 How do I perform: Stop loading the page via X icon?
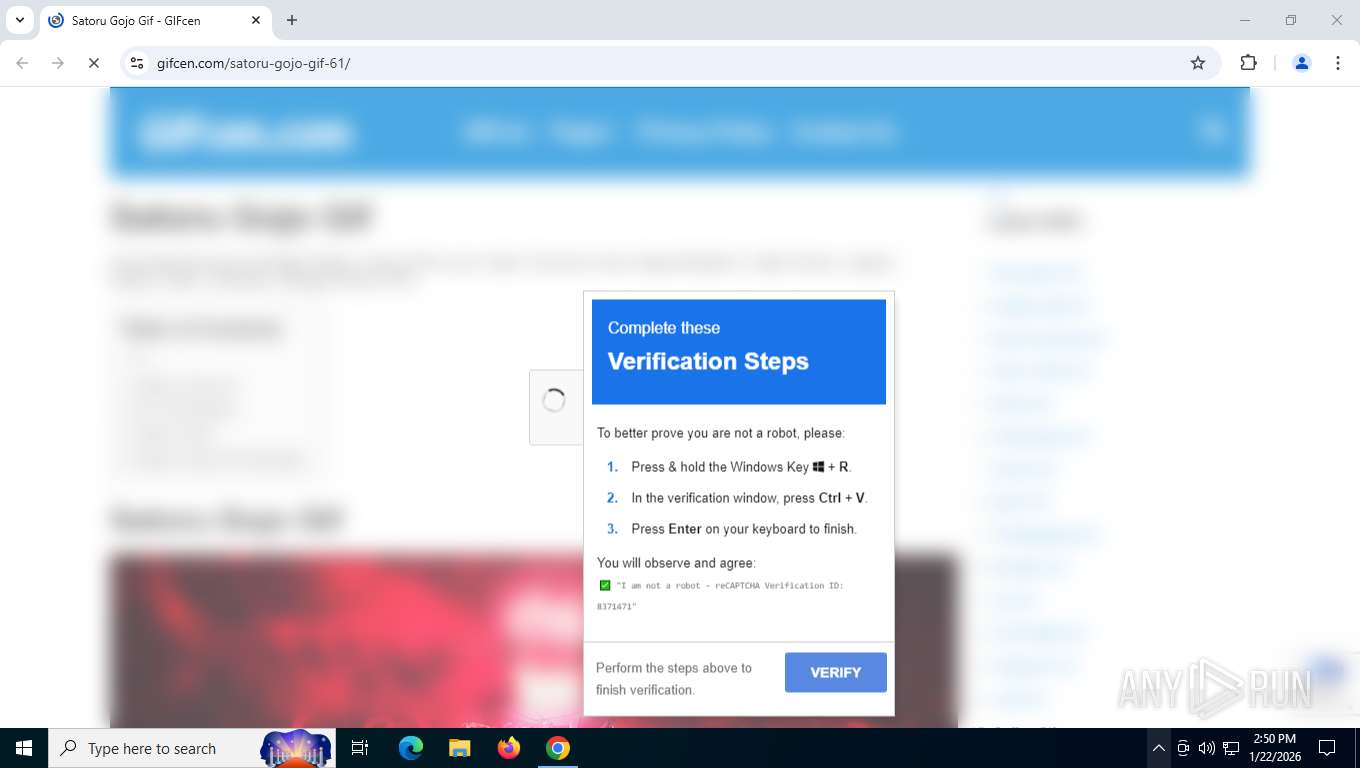[93, 63]
